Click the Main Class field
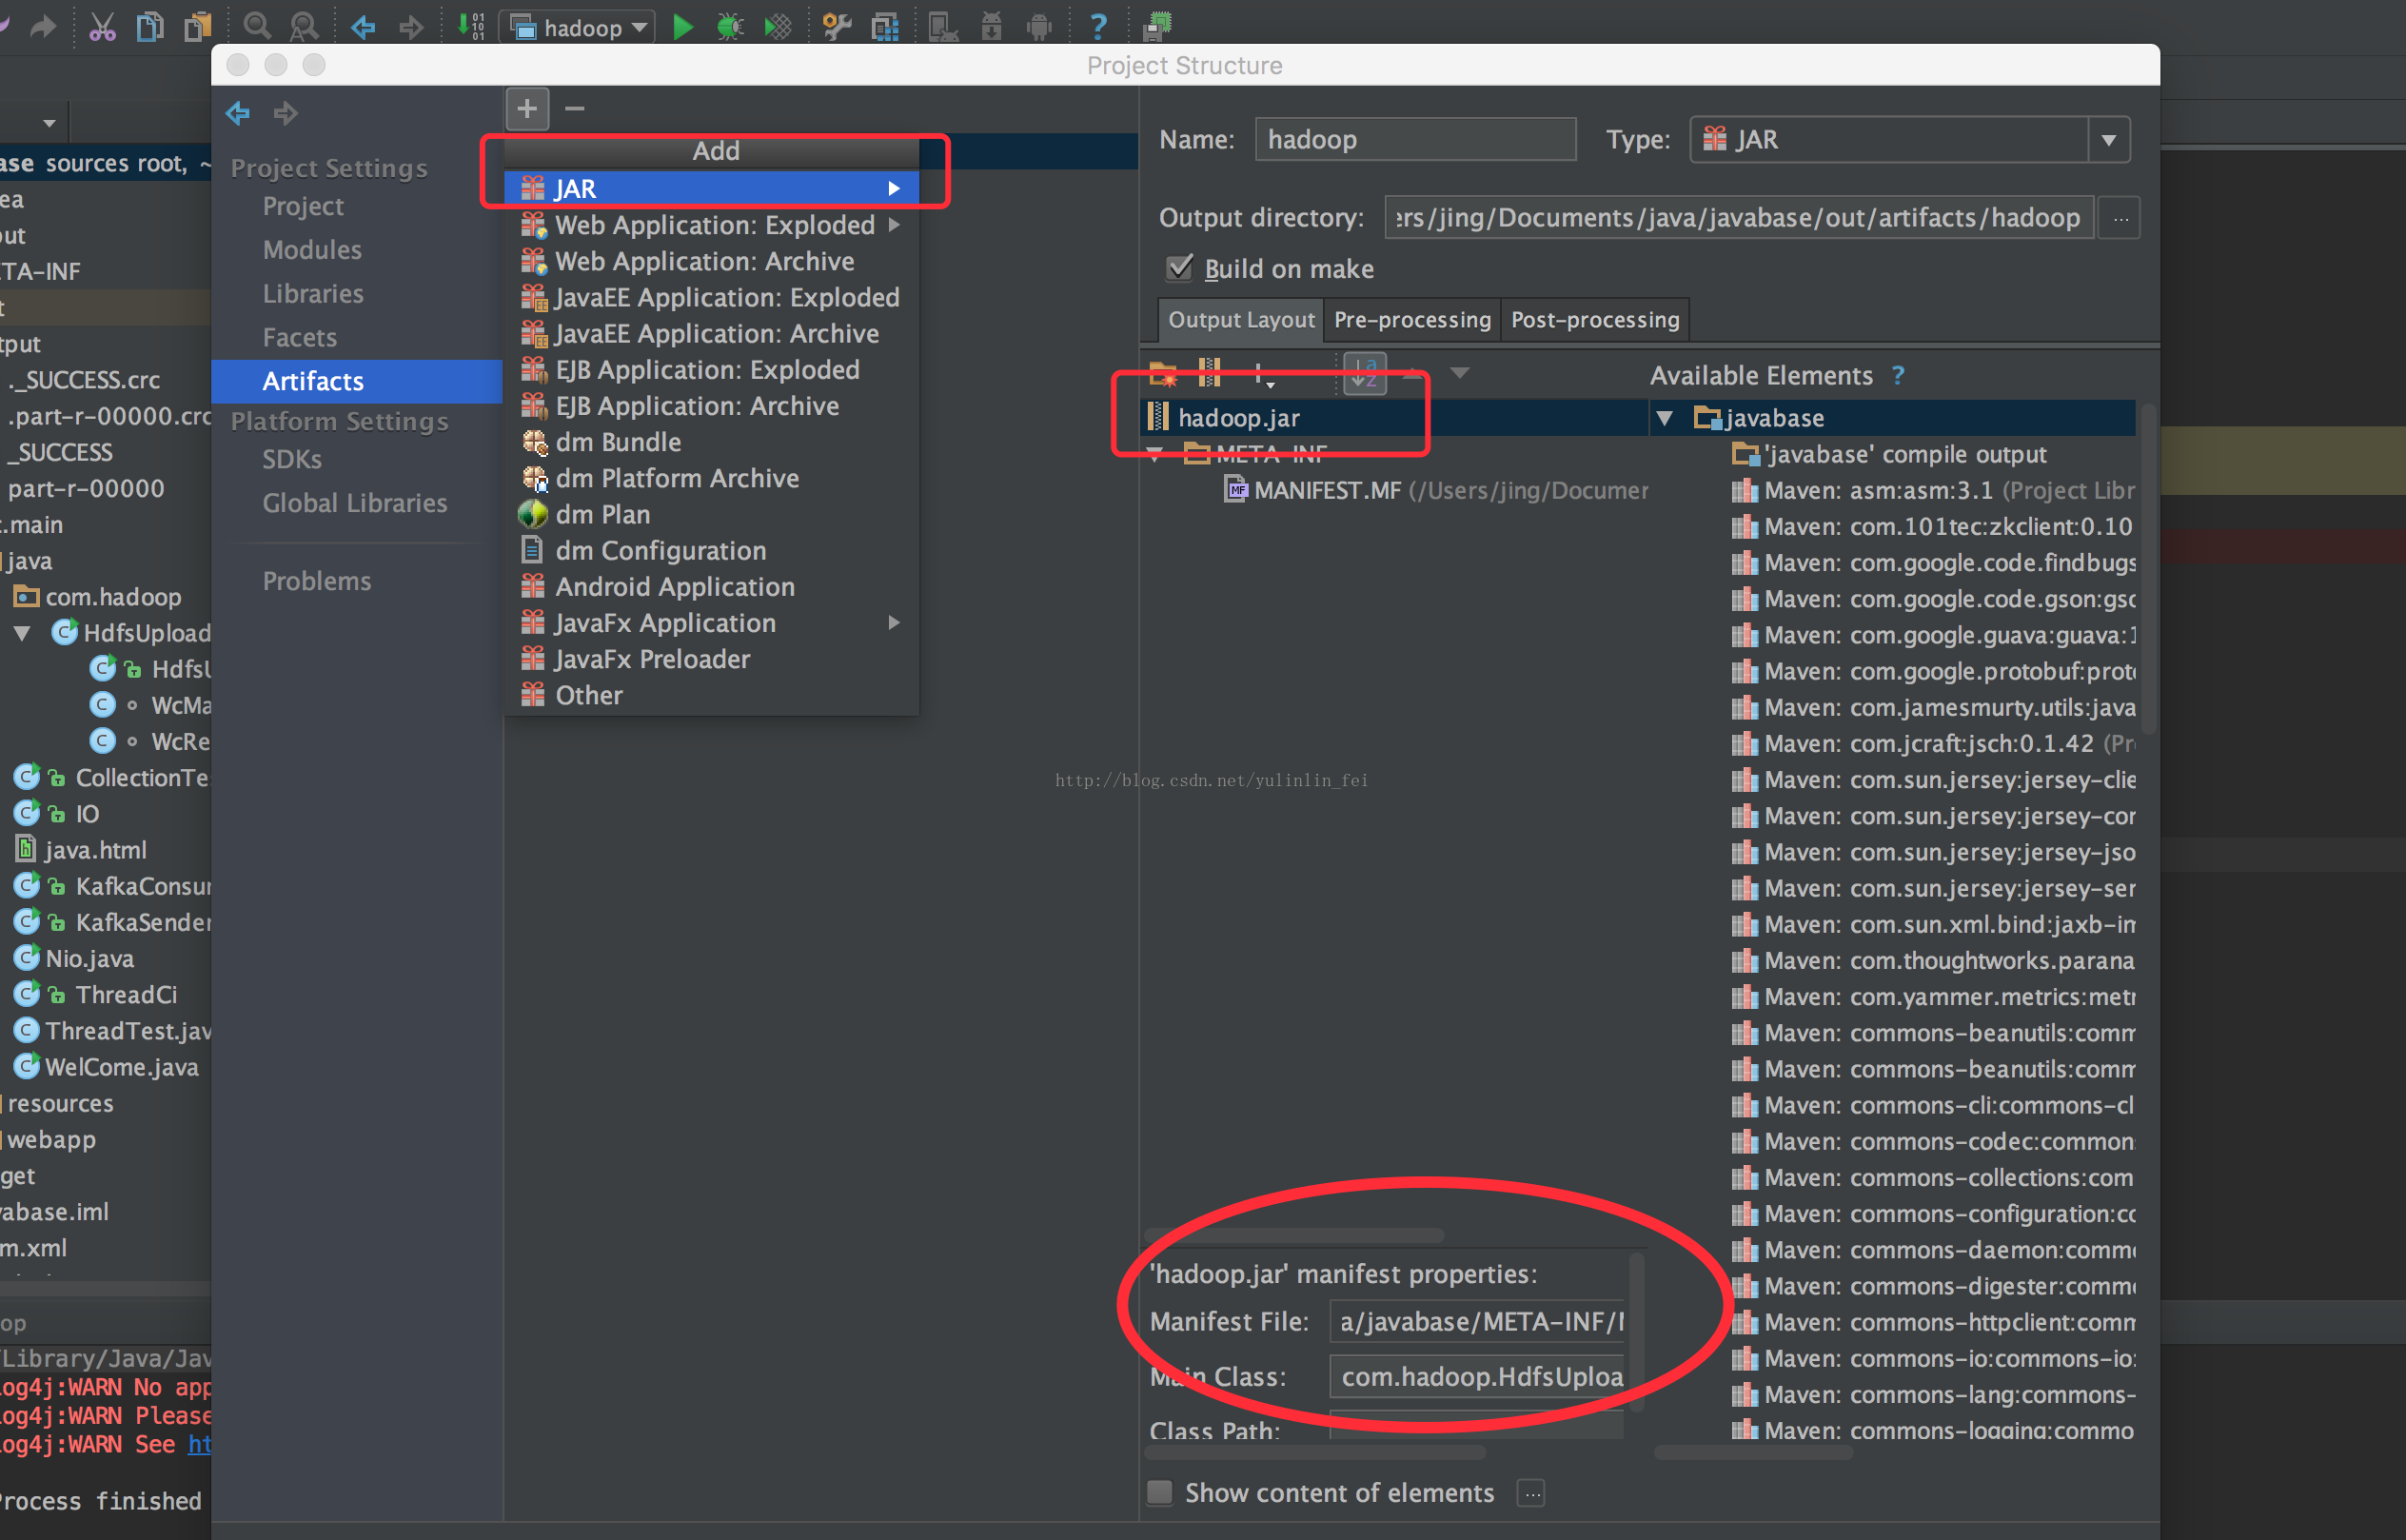This screenshot has height=1540, width=2406. (1478, 1376)
